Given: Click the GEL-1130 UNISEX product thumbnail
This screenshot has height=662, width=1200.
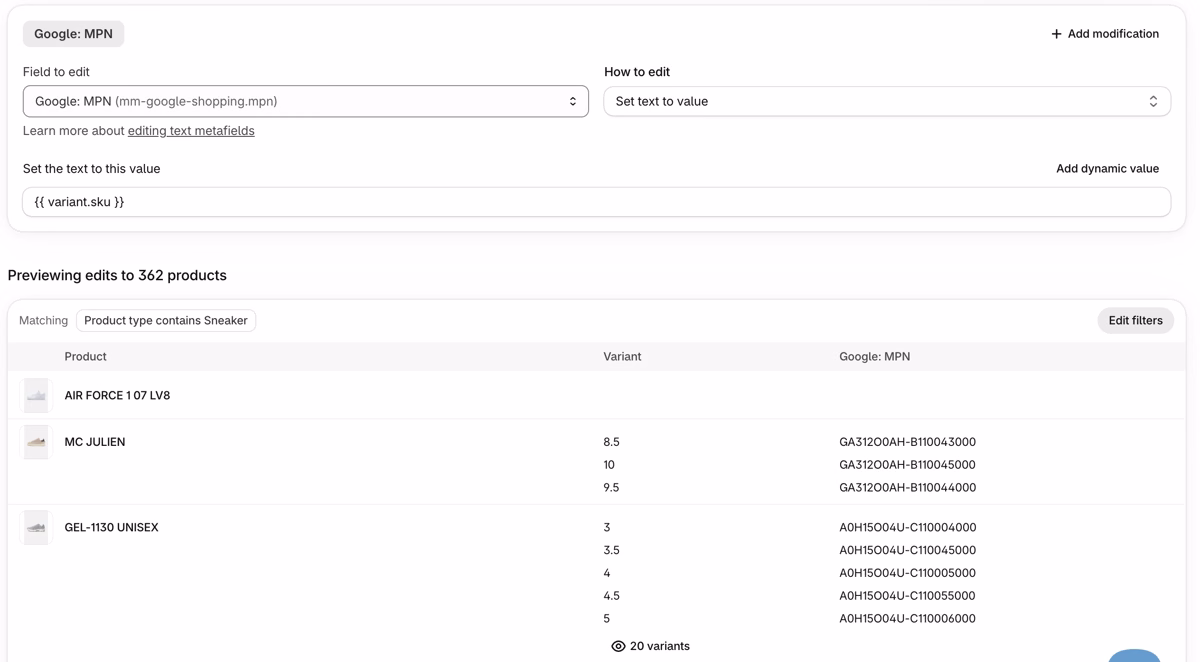Looking at the screenshot, I should pos(36,528).
